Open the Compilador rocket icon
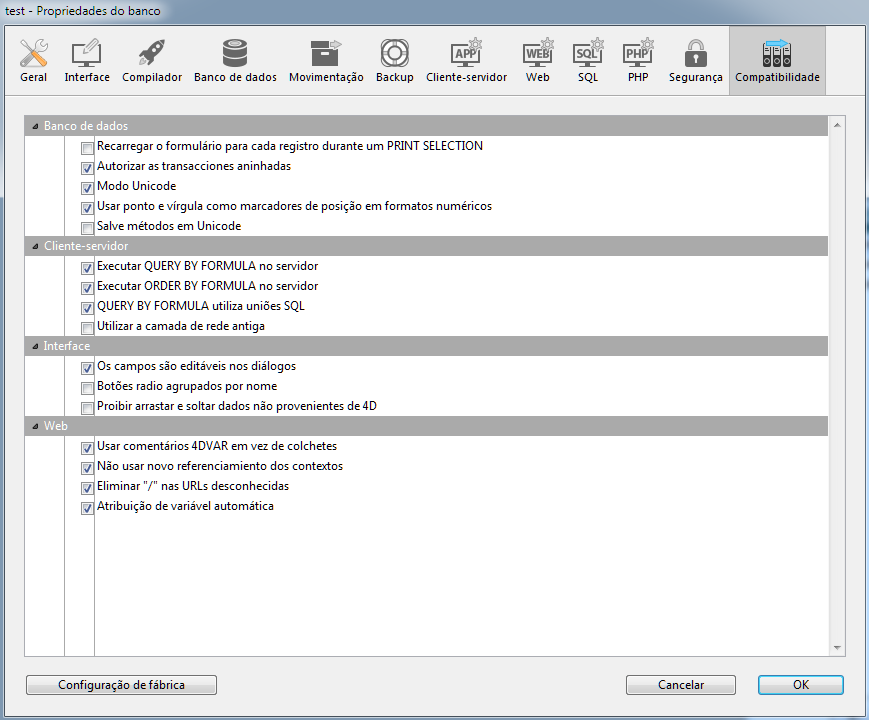The image size is (869, 720). (152, 54)
